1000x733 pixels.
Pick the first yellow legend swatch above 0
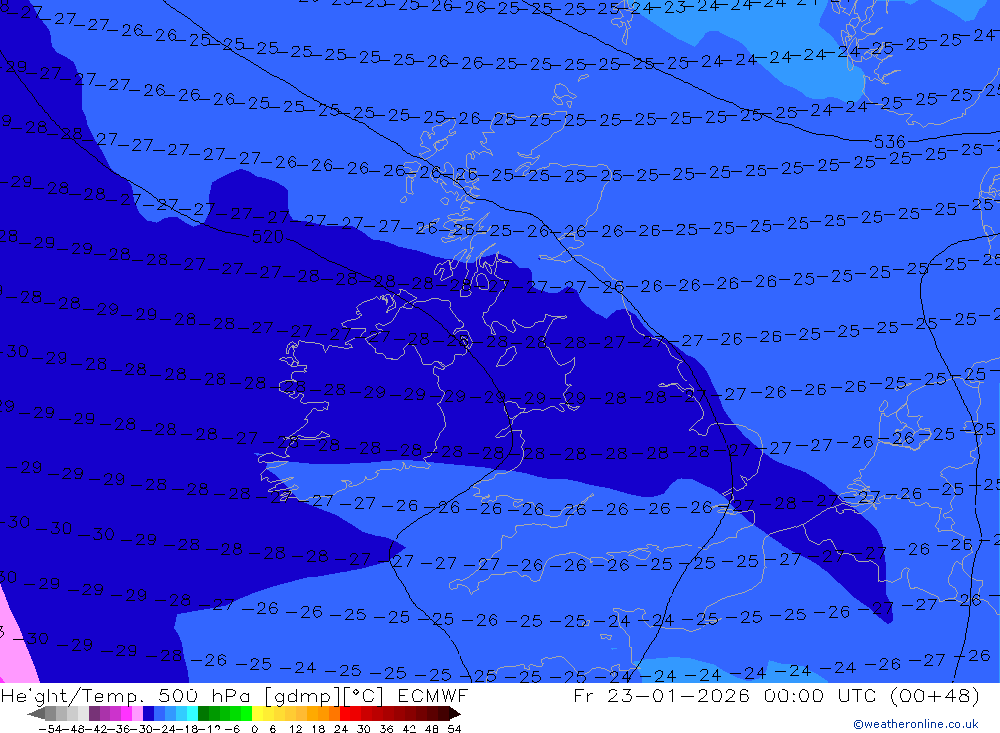tap(258, 714)
